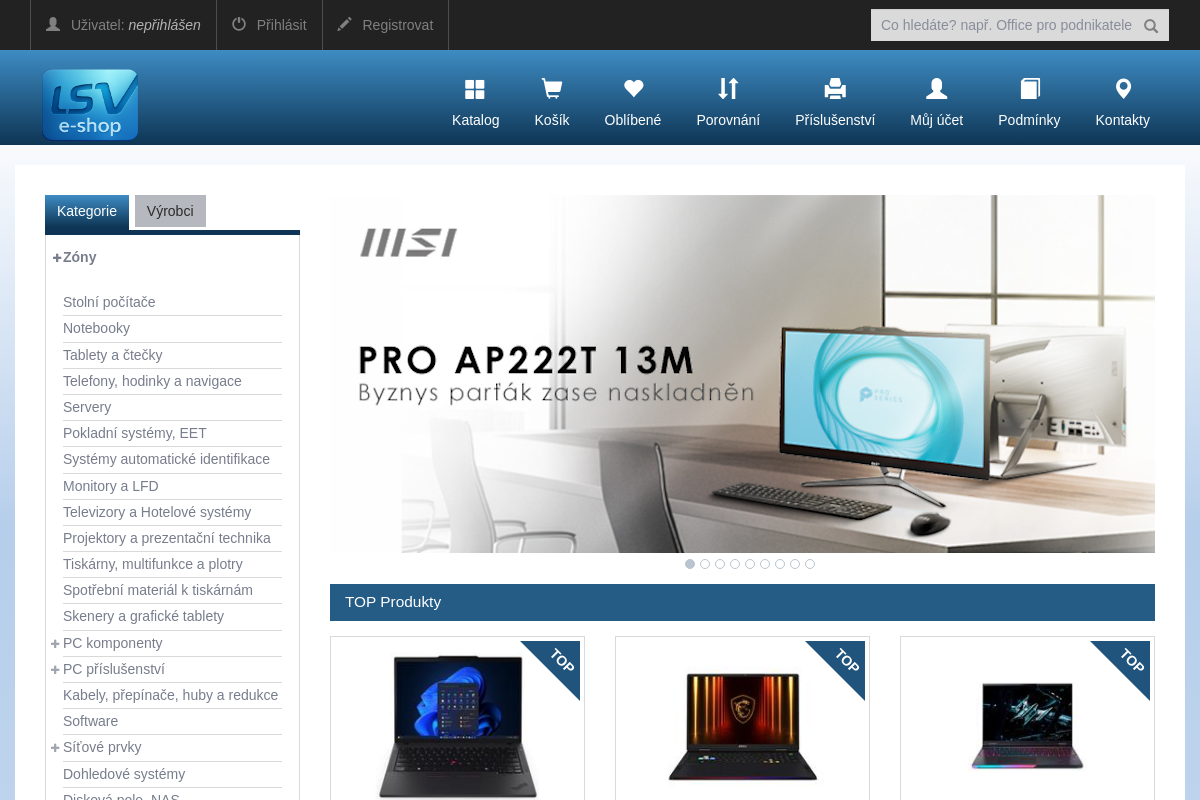The width and height of the screenshot is (1200, 800).
Task: Select the third banner slide dot
Action: (x=720, y=564)
